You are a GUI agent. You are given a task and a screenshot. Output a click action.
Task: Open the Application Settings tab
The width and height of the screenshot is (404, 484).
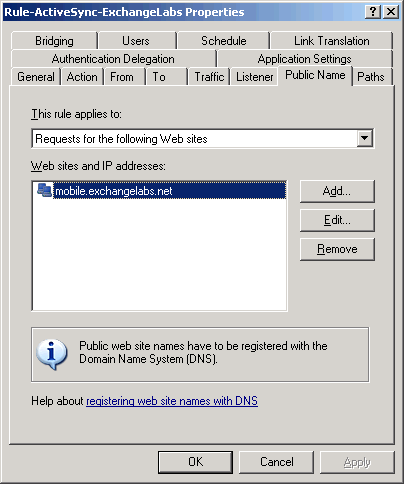click(304, 59)
